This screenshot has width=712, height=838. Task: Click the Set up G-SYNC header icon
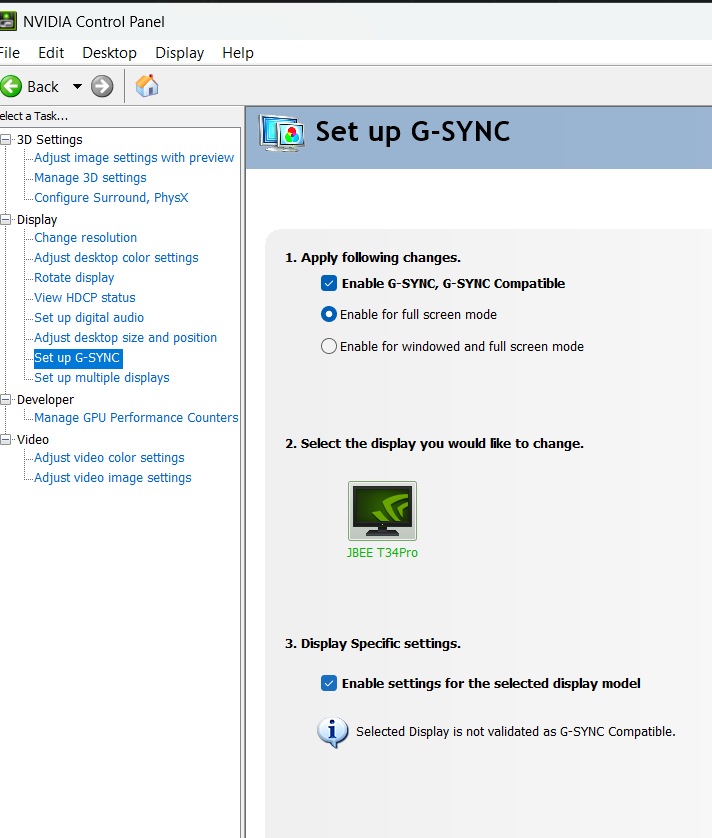coord(281,132)
